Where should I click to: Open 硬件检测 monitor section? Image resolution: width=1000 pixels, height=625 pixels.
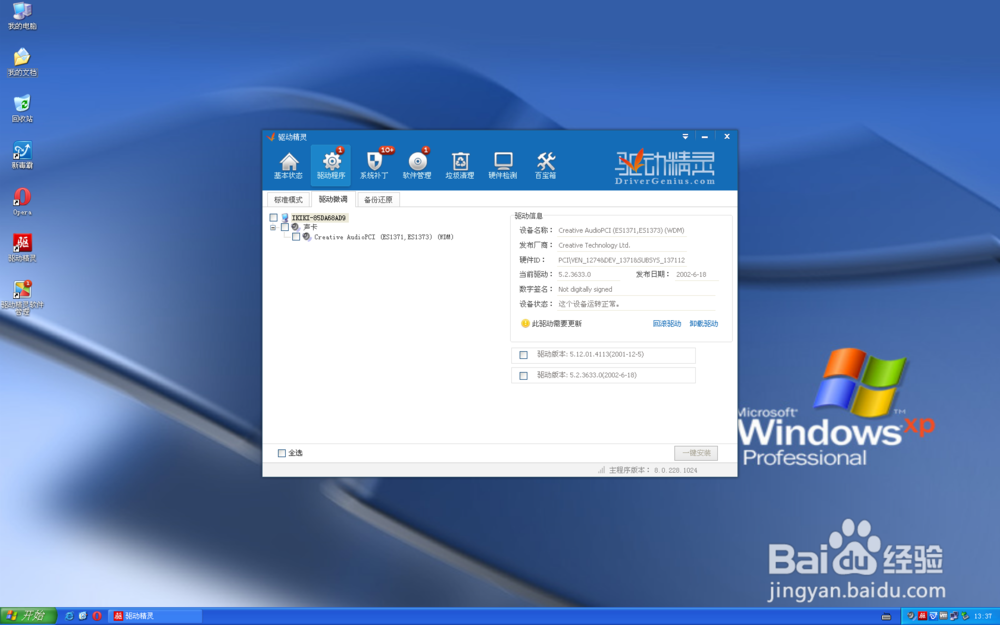click(503, 166)
